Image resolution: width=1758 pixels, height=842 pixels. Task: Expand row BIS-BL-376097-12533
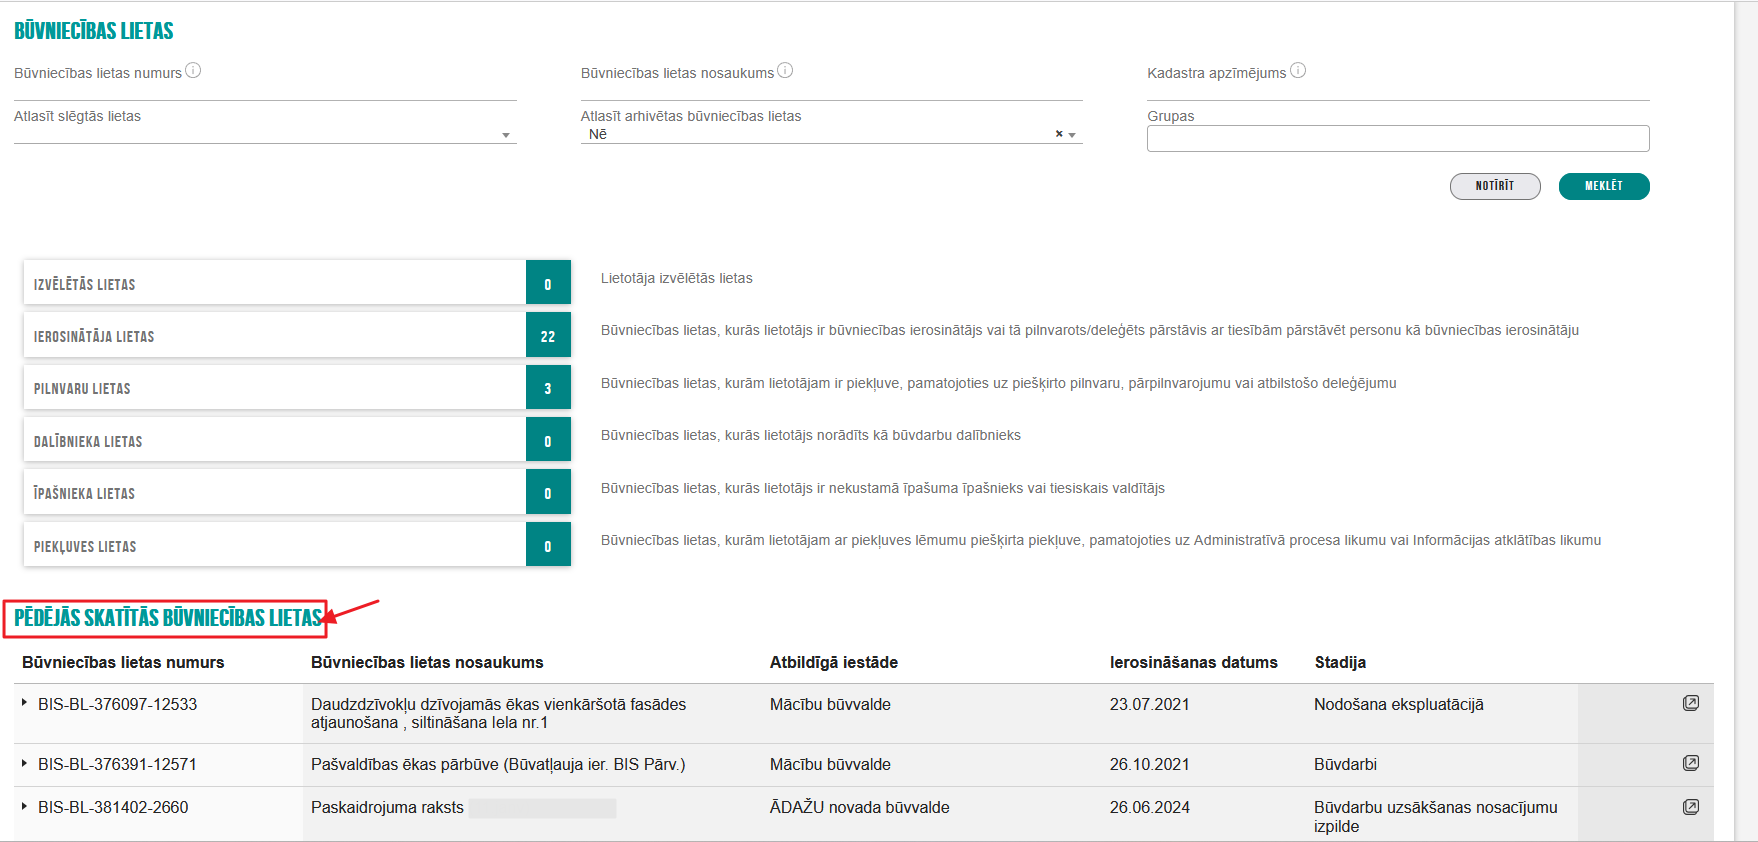pos(24,703)
